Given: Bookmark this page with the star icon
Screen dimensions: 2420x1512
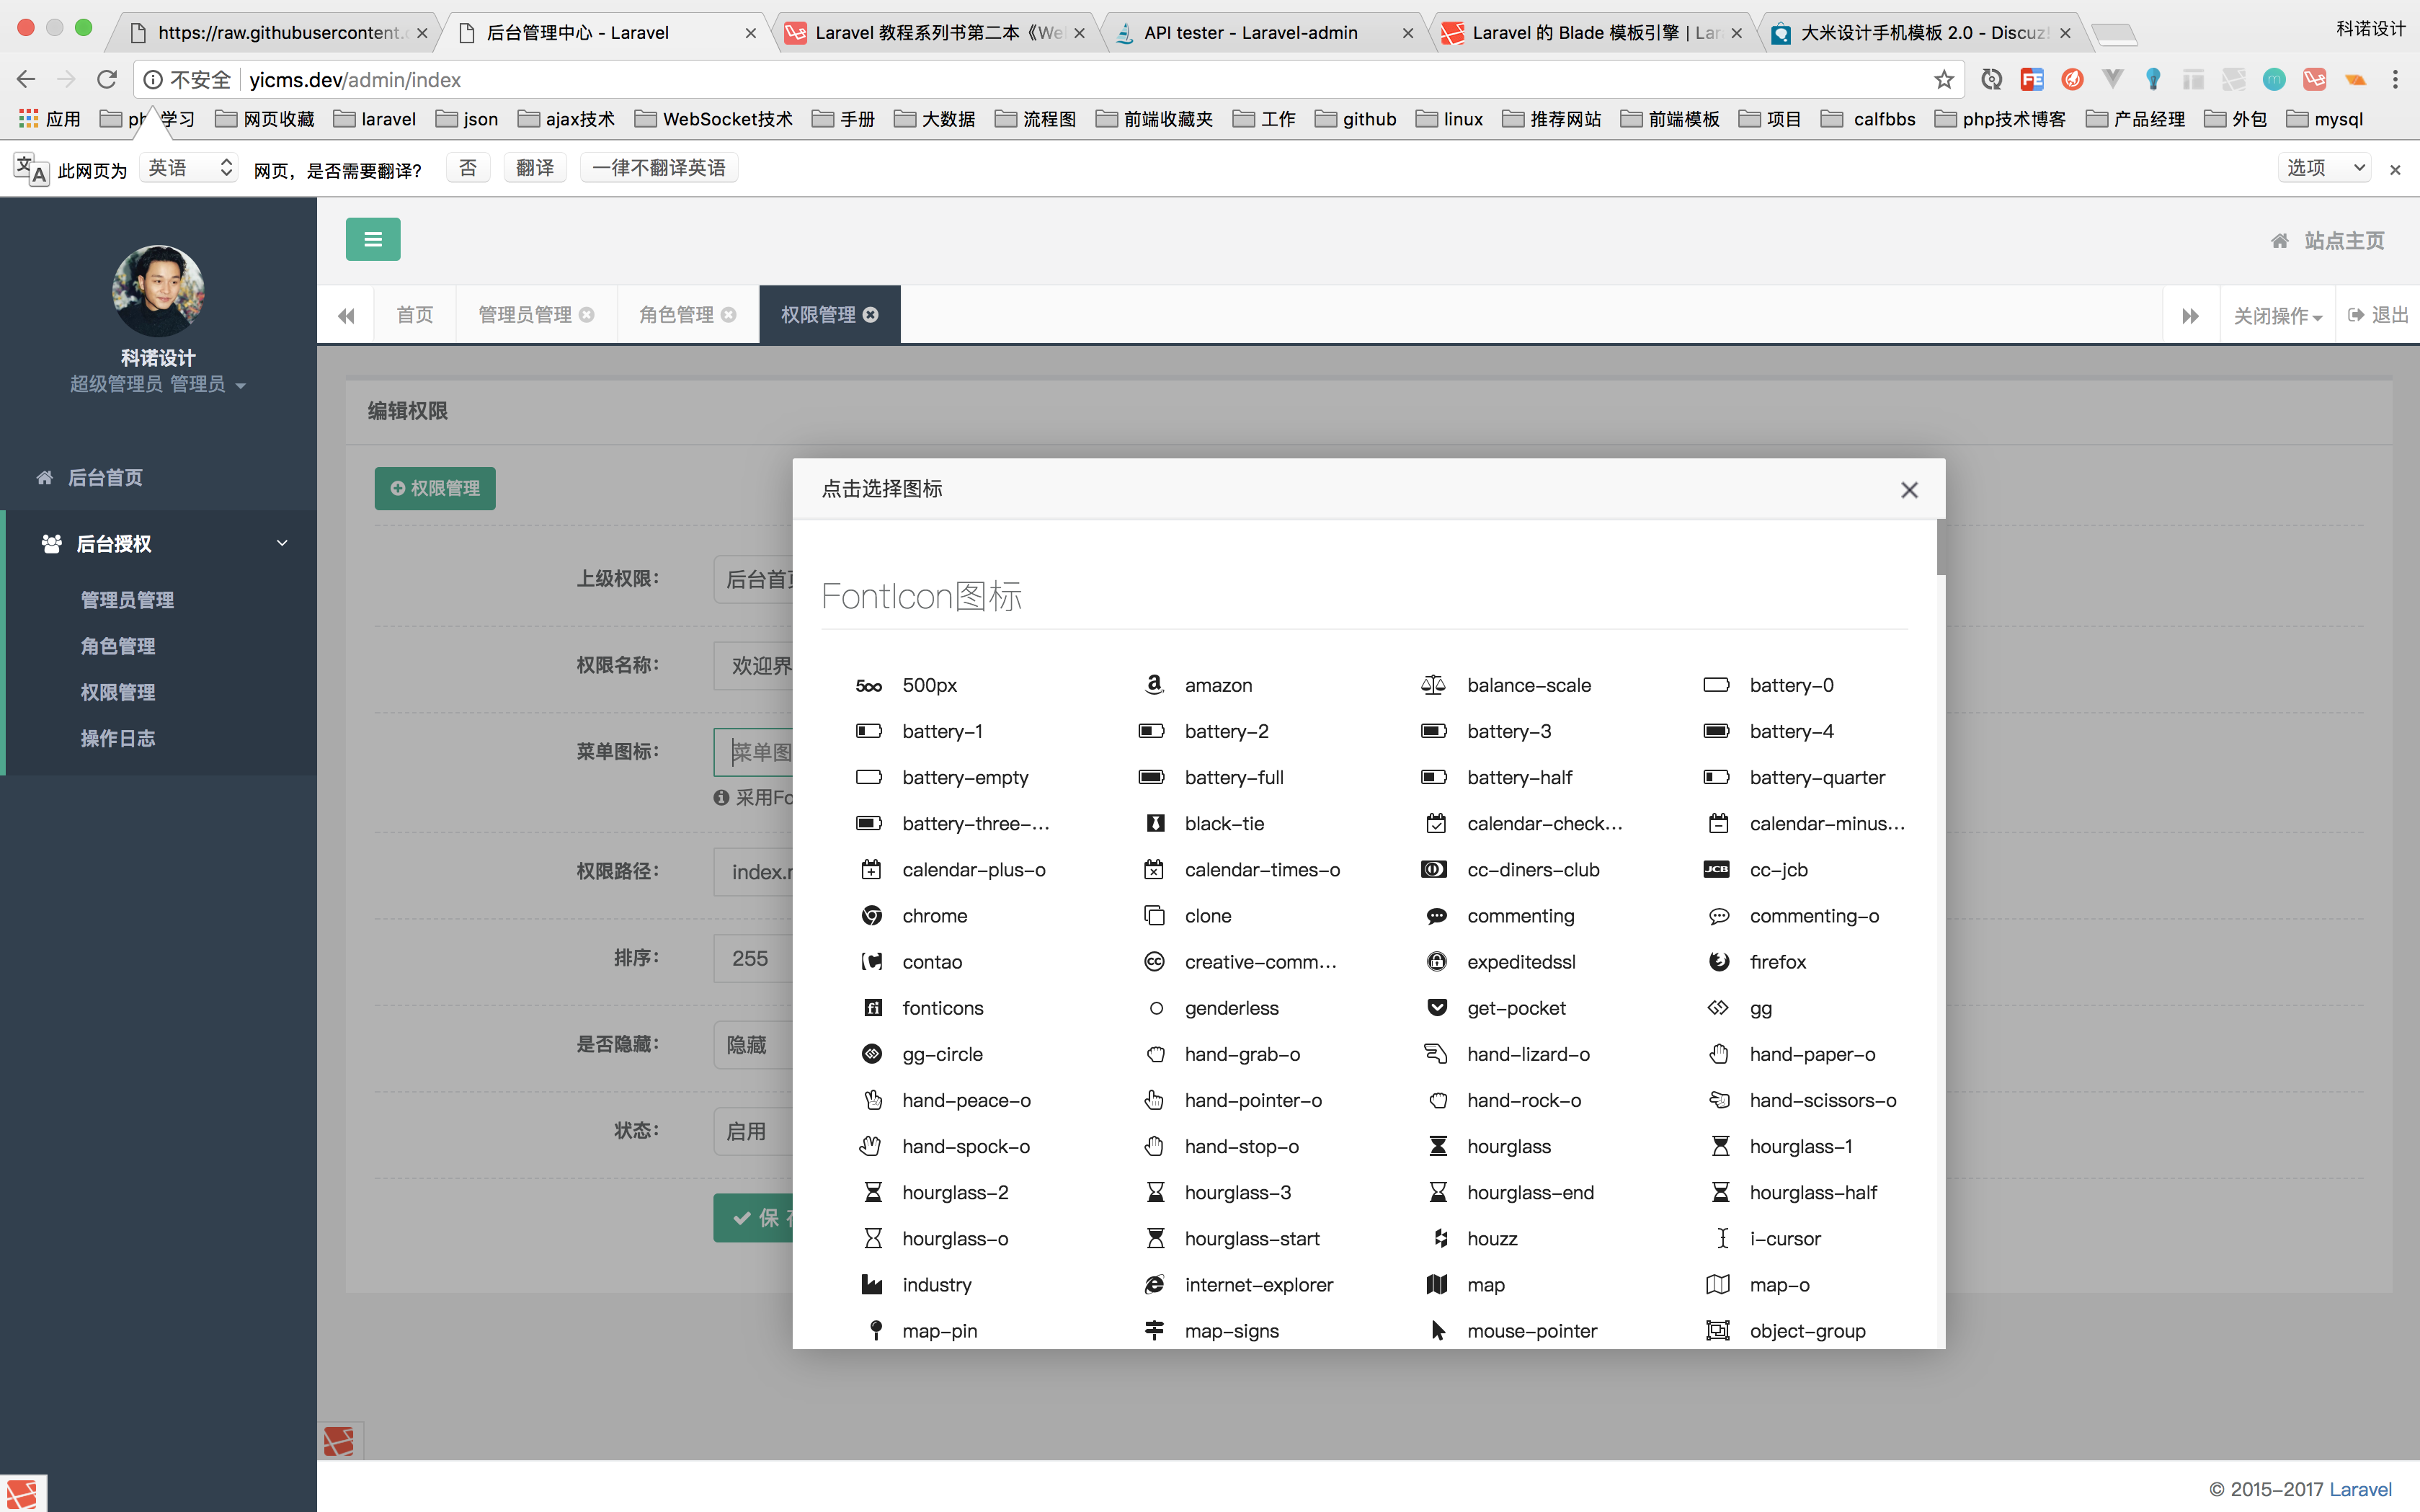Looking at the screenshot, I should click(1943, 79).
